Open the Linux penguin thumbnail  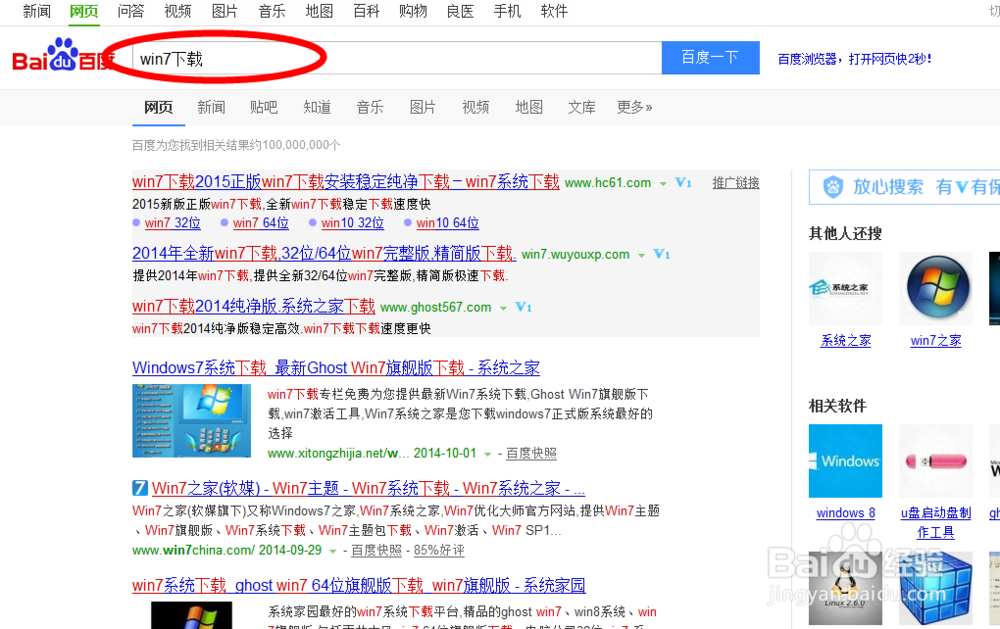845,588
